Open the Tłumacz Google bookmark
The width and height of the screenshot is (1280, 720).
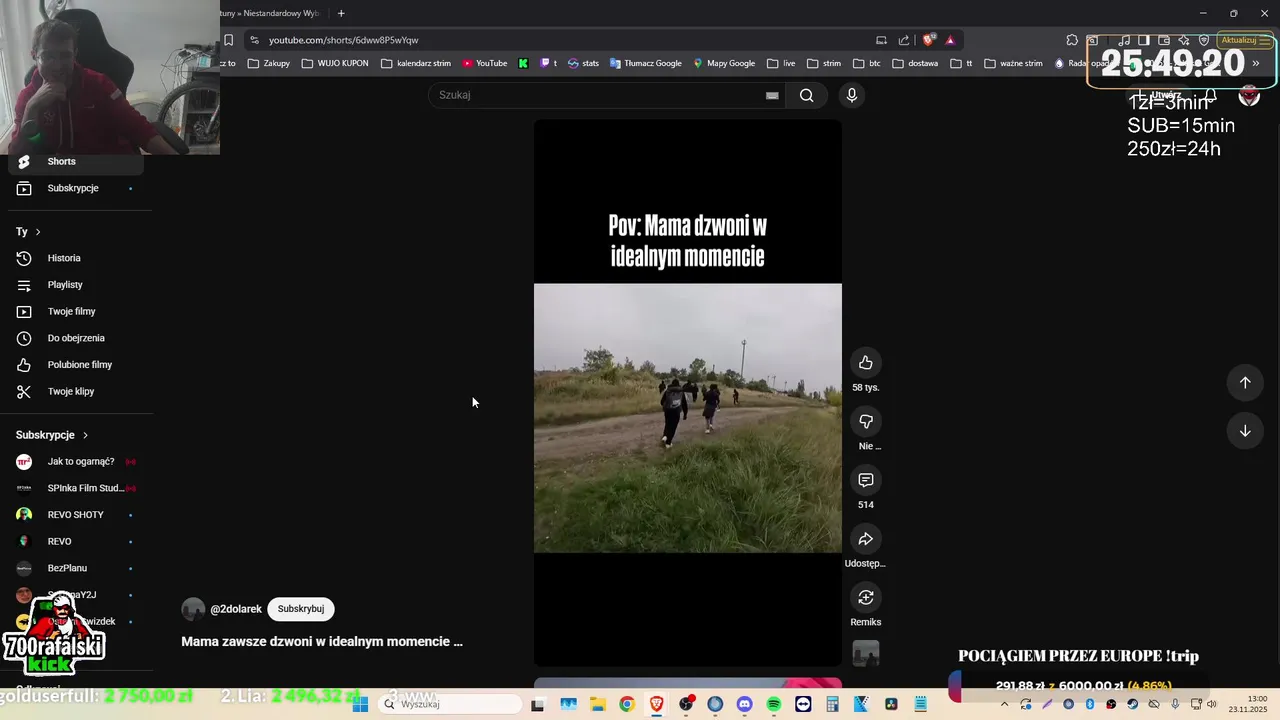(x=645, y=63)
